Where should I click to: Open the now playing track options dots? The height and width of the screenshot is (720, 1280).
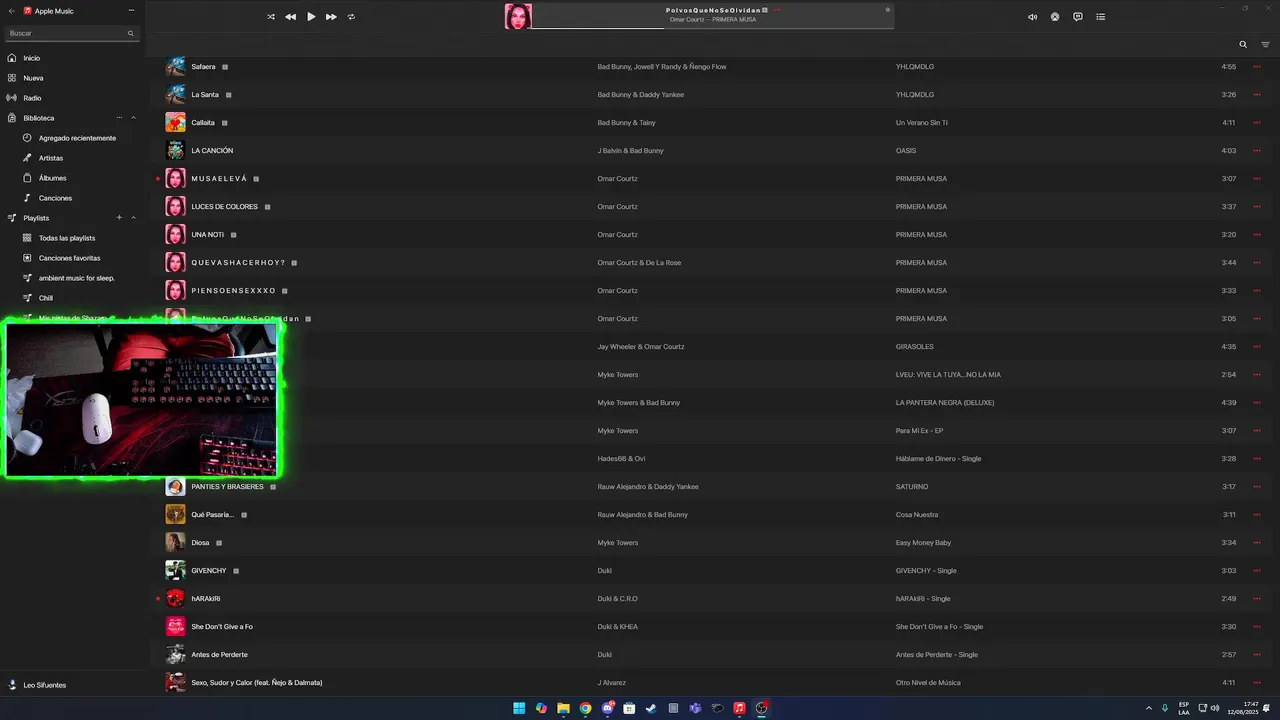pyautogui.click(x=777, y=10)
